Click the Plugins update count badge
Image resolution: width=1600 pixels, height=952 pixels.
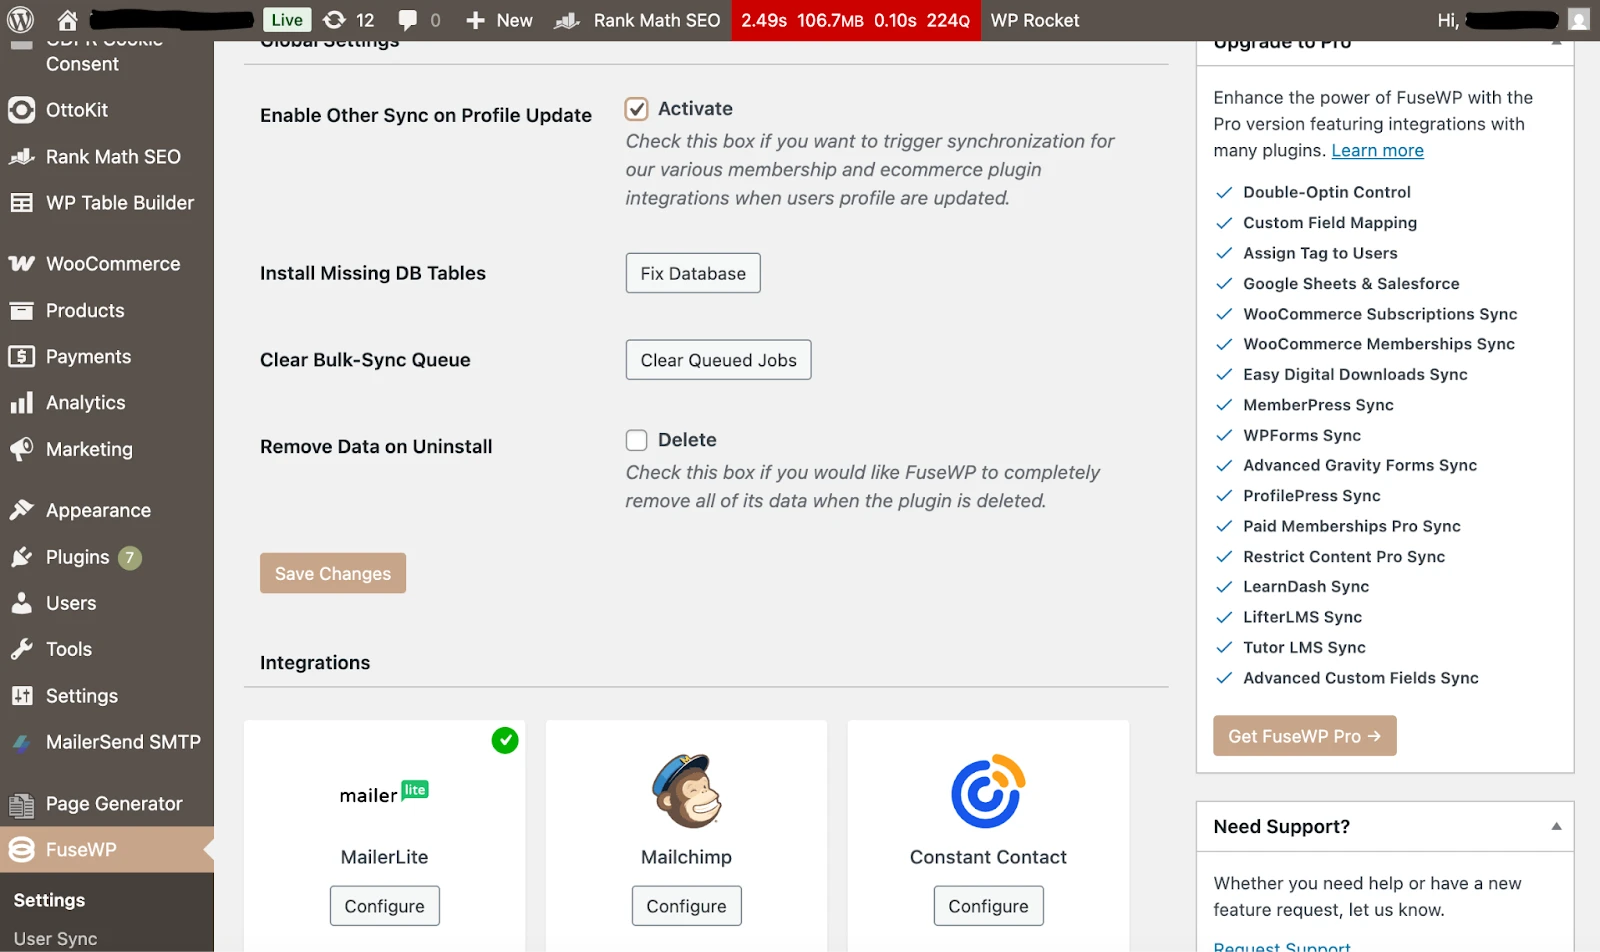[129, 558]
